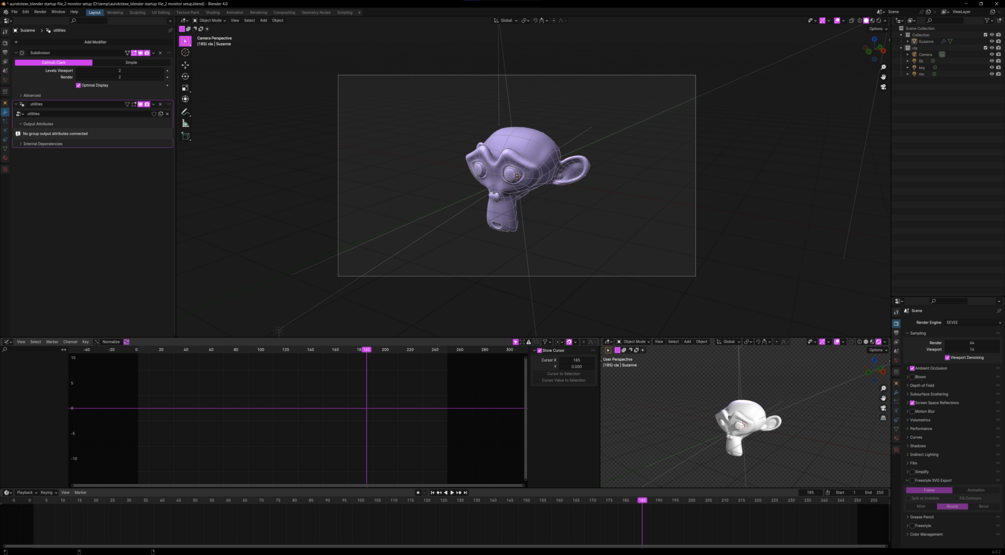This screenshot has width=1005, height=555.
Task: Toggle X-ray in main viewport header
Action: [851, 21]
